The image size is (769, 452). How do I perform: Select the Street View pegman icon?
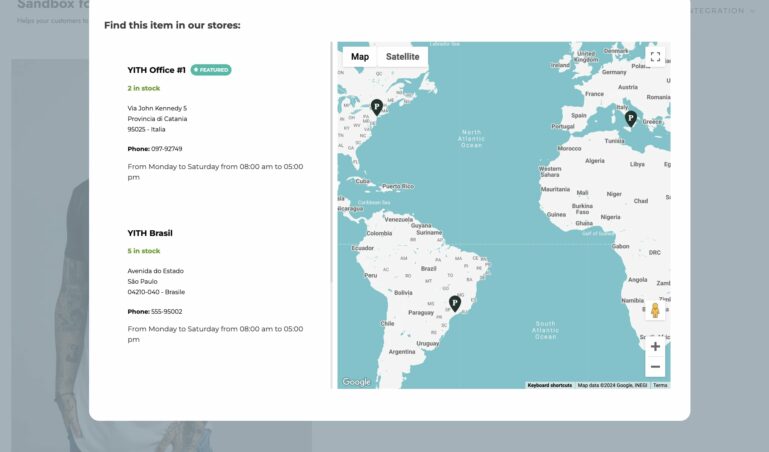[655, 310]
